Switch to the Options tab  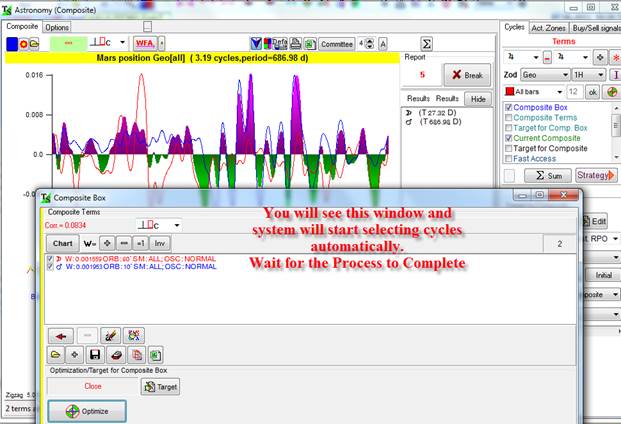click(57, 28)
